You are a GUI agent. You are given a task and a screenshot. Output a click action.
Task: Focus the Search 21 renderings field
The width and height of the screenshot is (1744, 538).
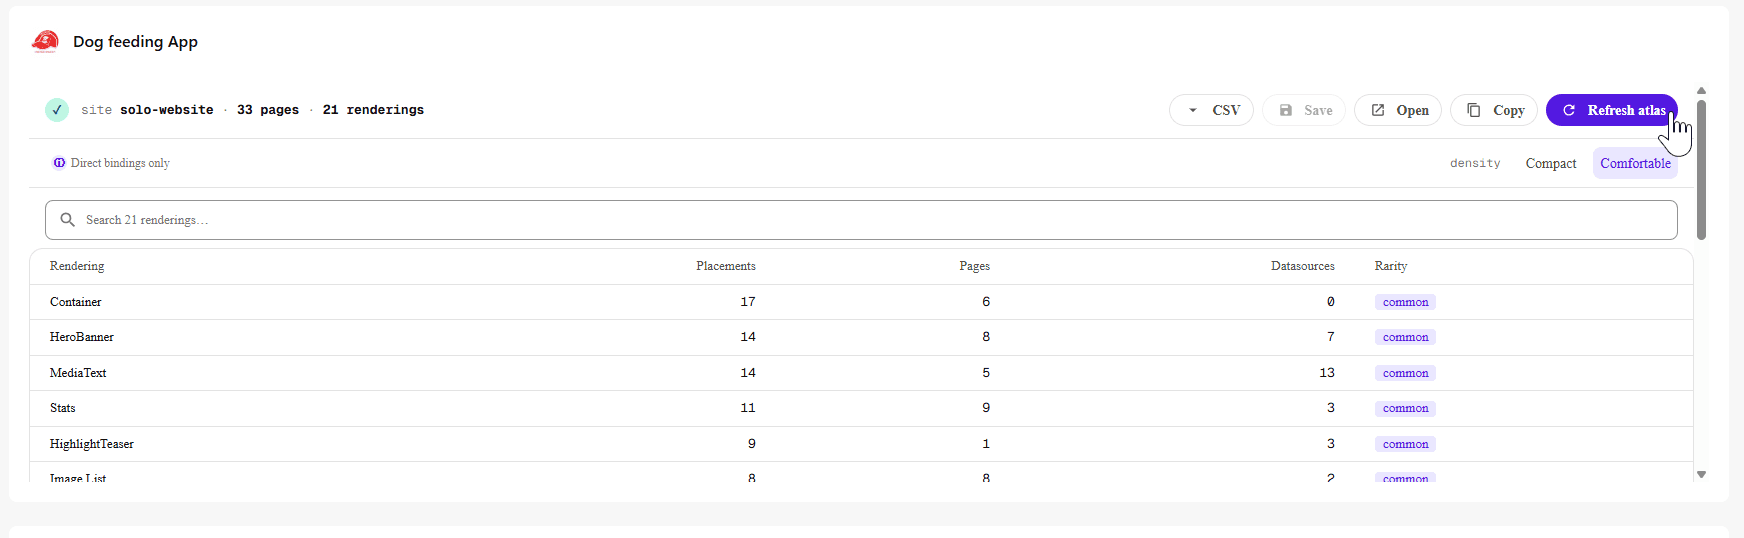pos(861,220)
